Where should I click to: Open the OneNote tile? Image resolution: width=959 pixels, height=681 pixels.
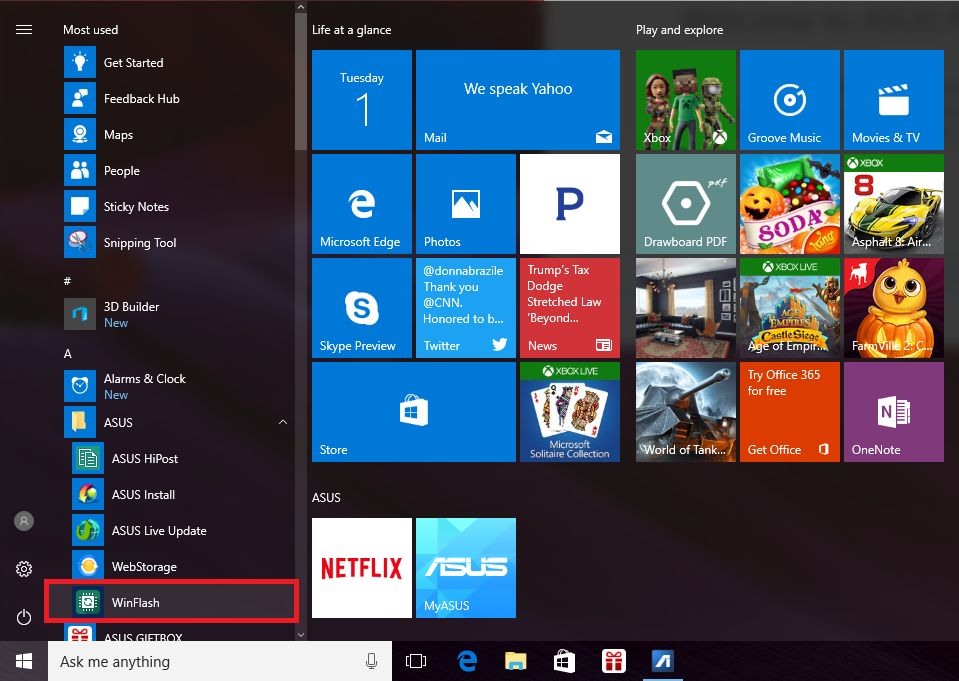click(x=894, y=412)
